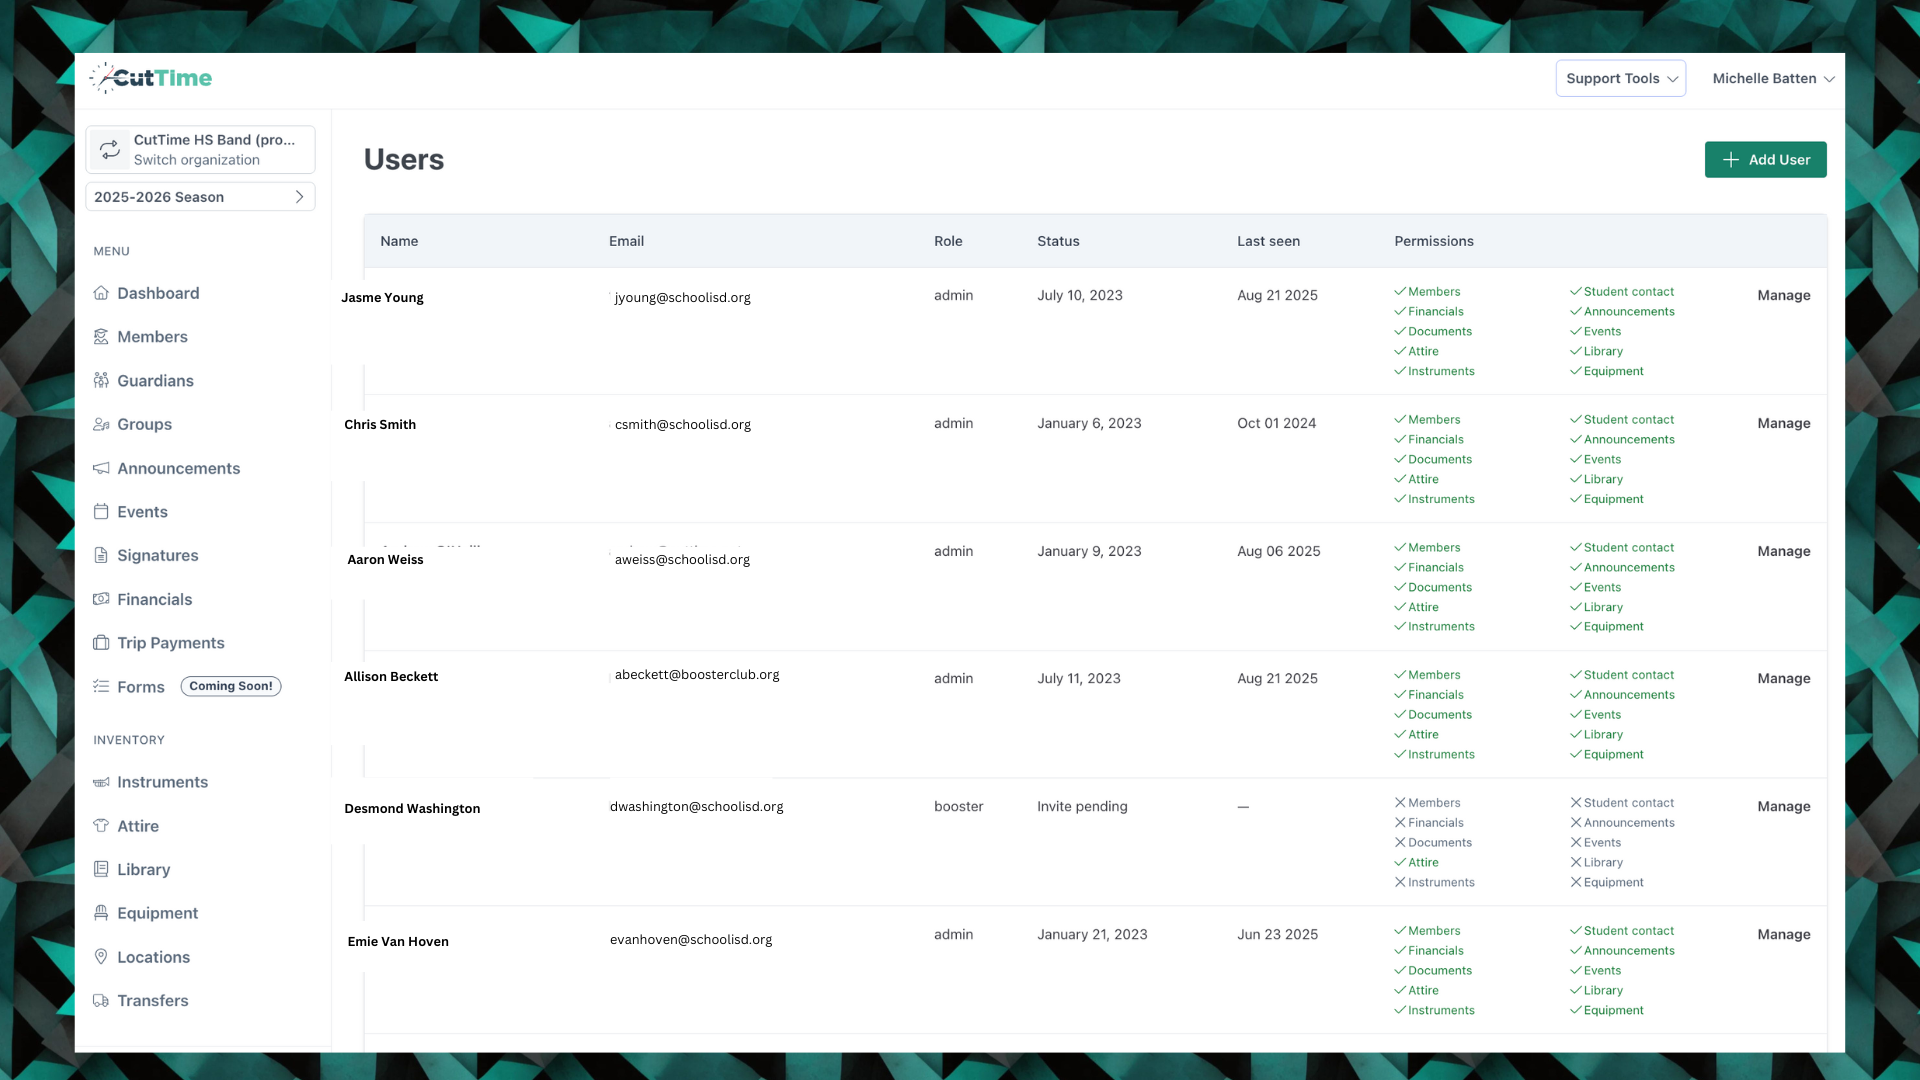This screenshot has height=1080, width=1920.
Task: Click the Add User button
Action: 1765,159
